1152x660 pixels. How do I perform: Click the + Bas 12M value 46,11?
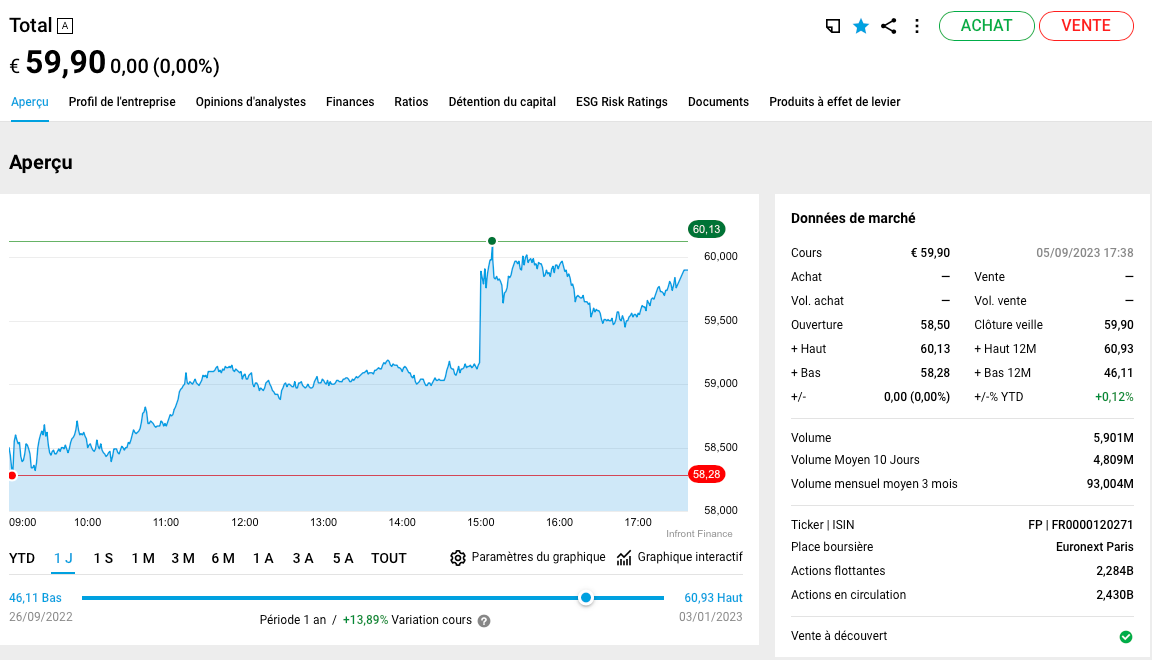tap(1119, 373)
